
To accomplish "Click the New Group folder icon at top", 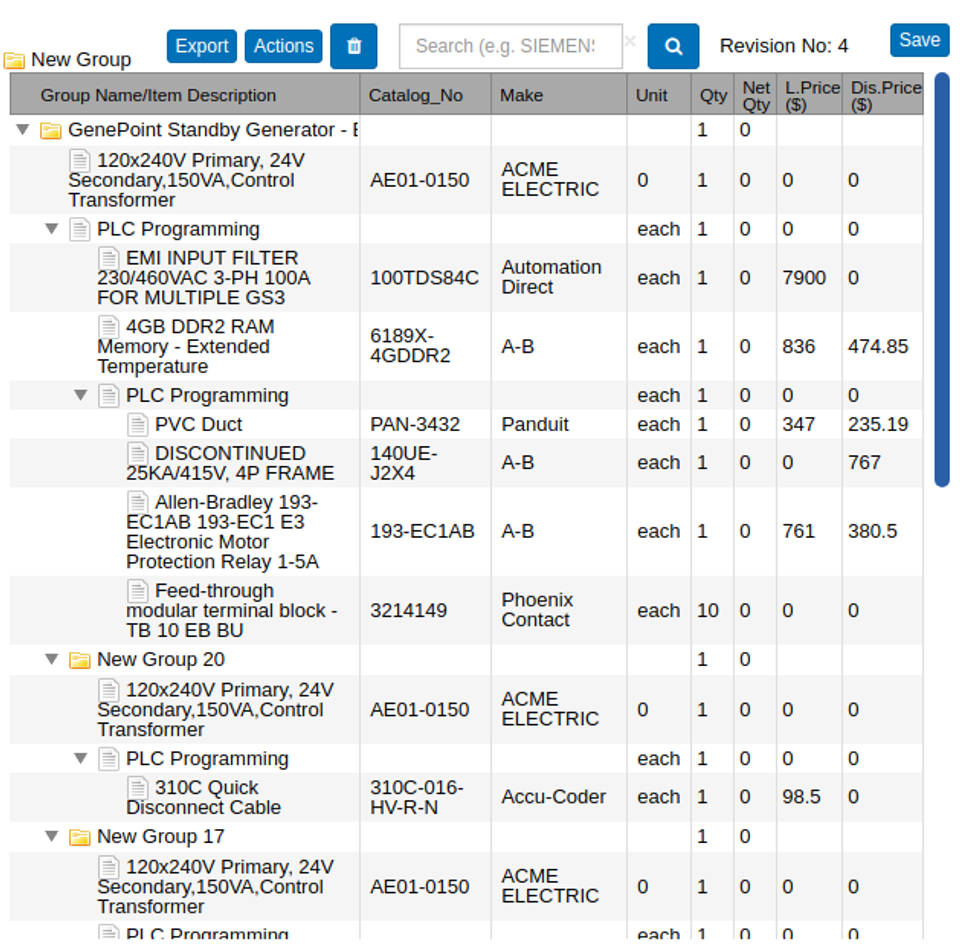I will [14, 60].
